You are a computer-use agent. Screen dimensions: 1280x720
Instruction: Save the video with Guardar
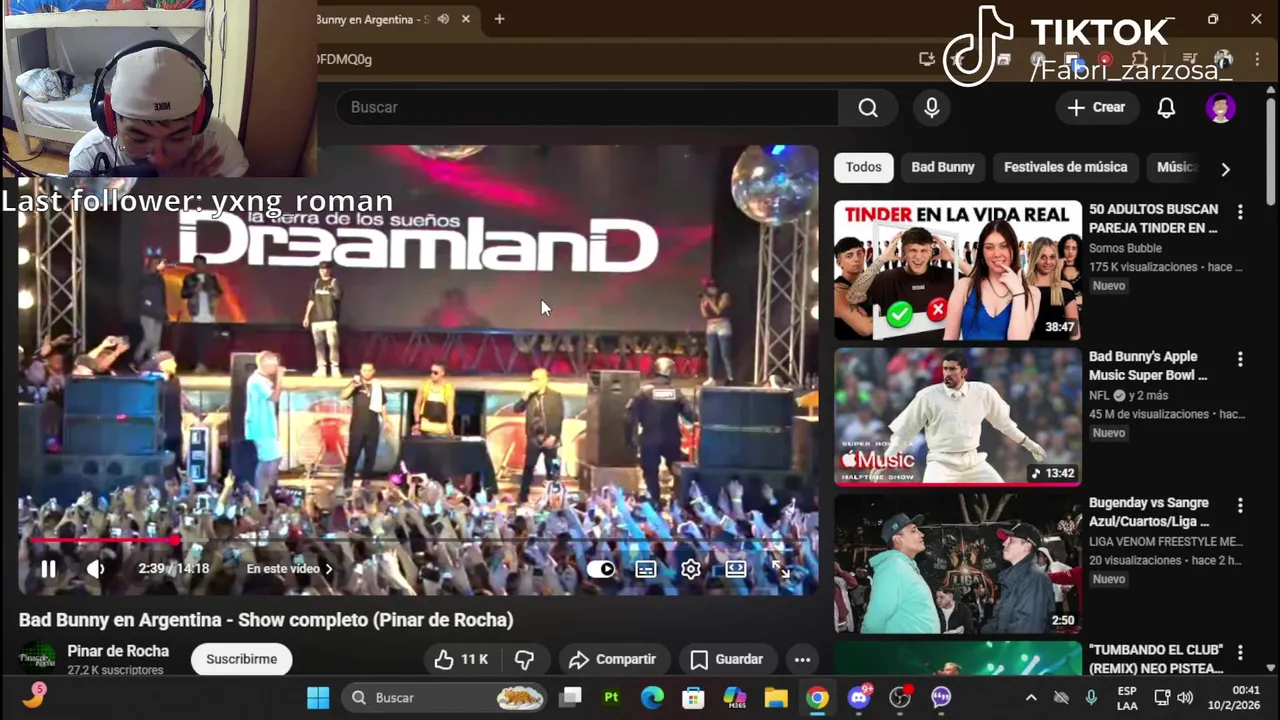(x=727, y=659)
